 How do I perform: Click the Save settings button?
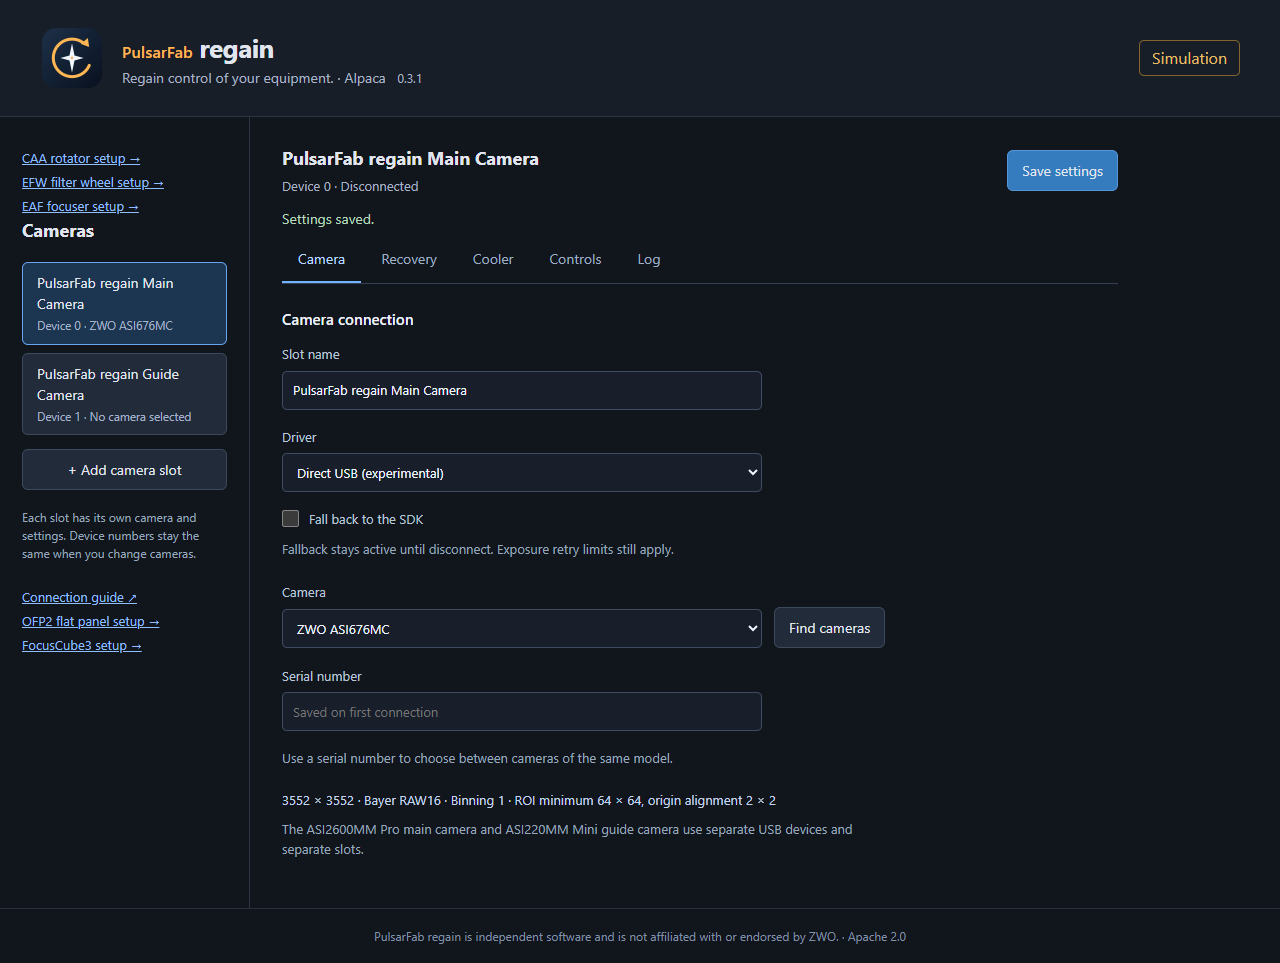(x=1062, y=171)
